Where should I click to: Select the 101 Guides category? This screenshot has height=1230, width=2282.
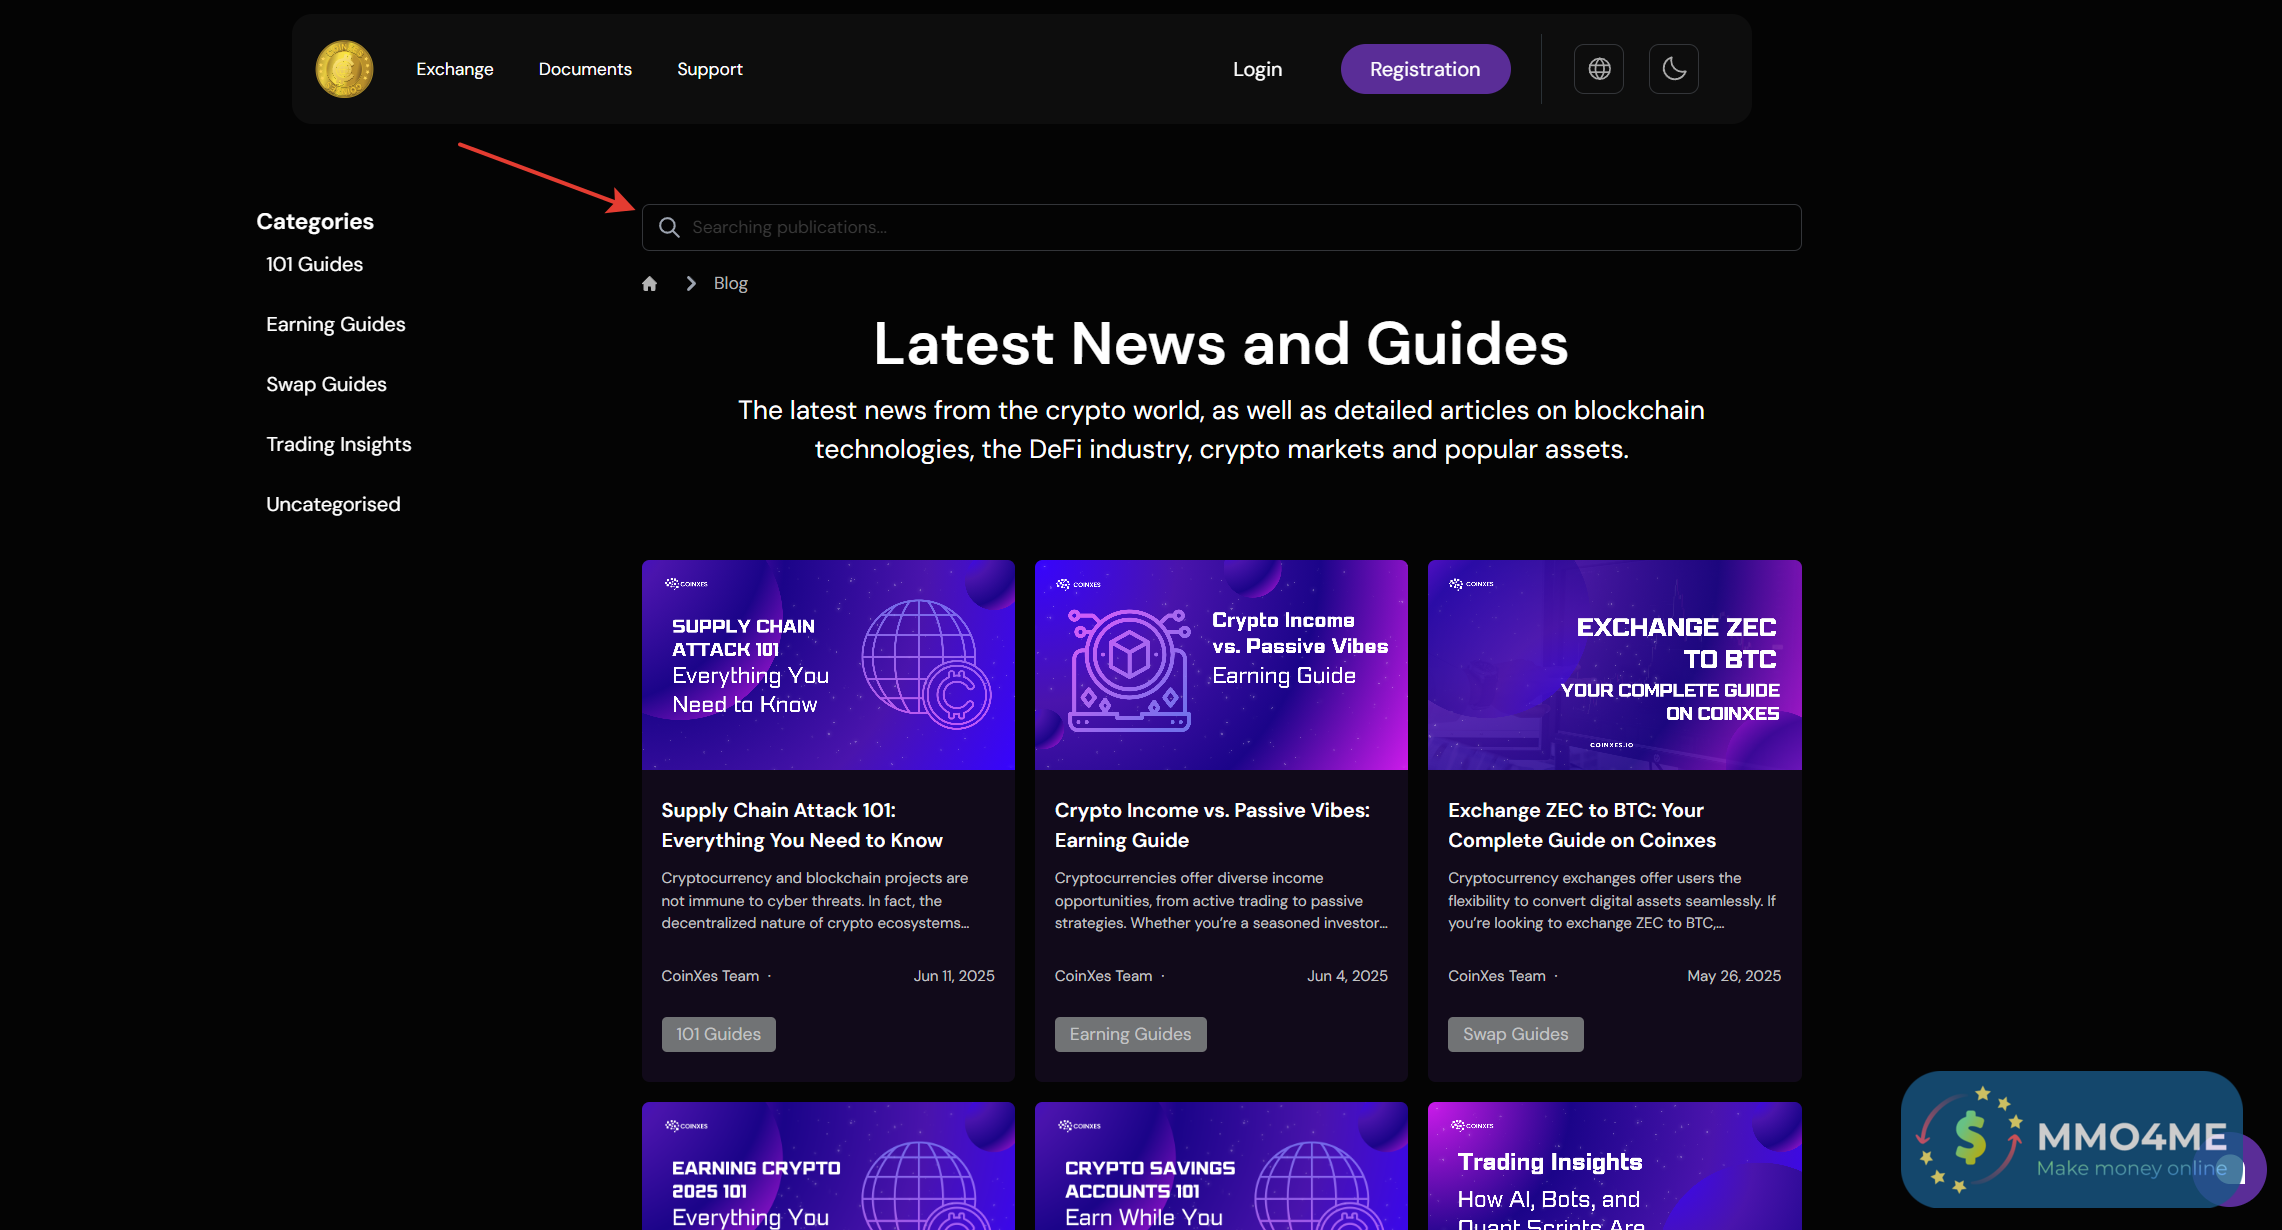314,264
